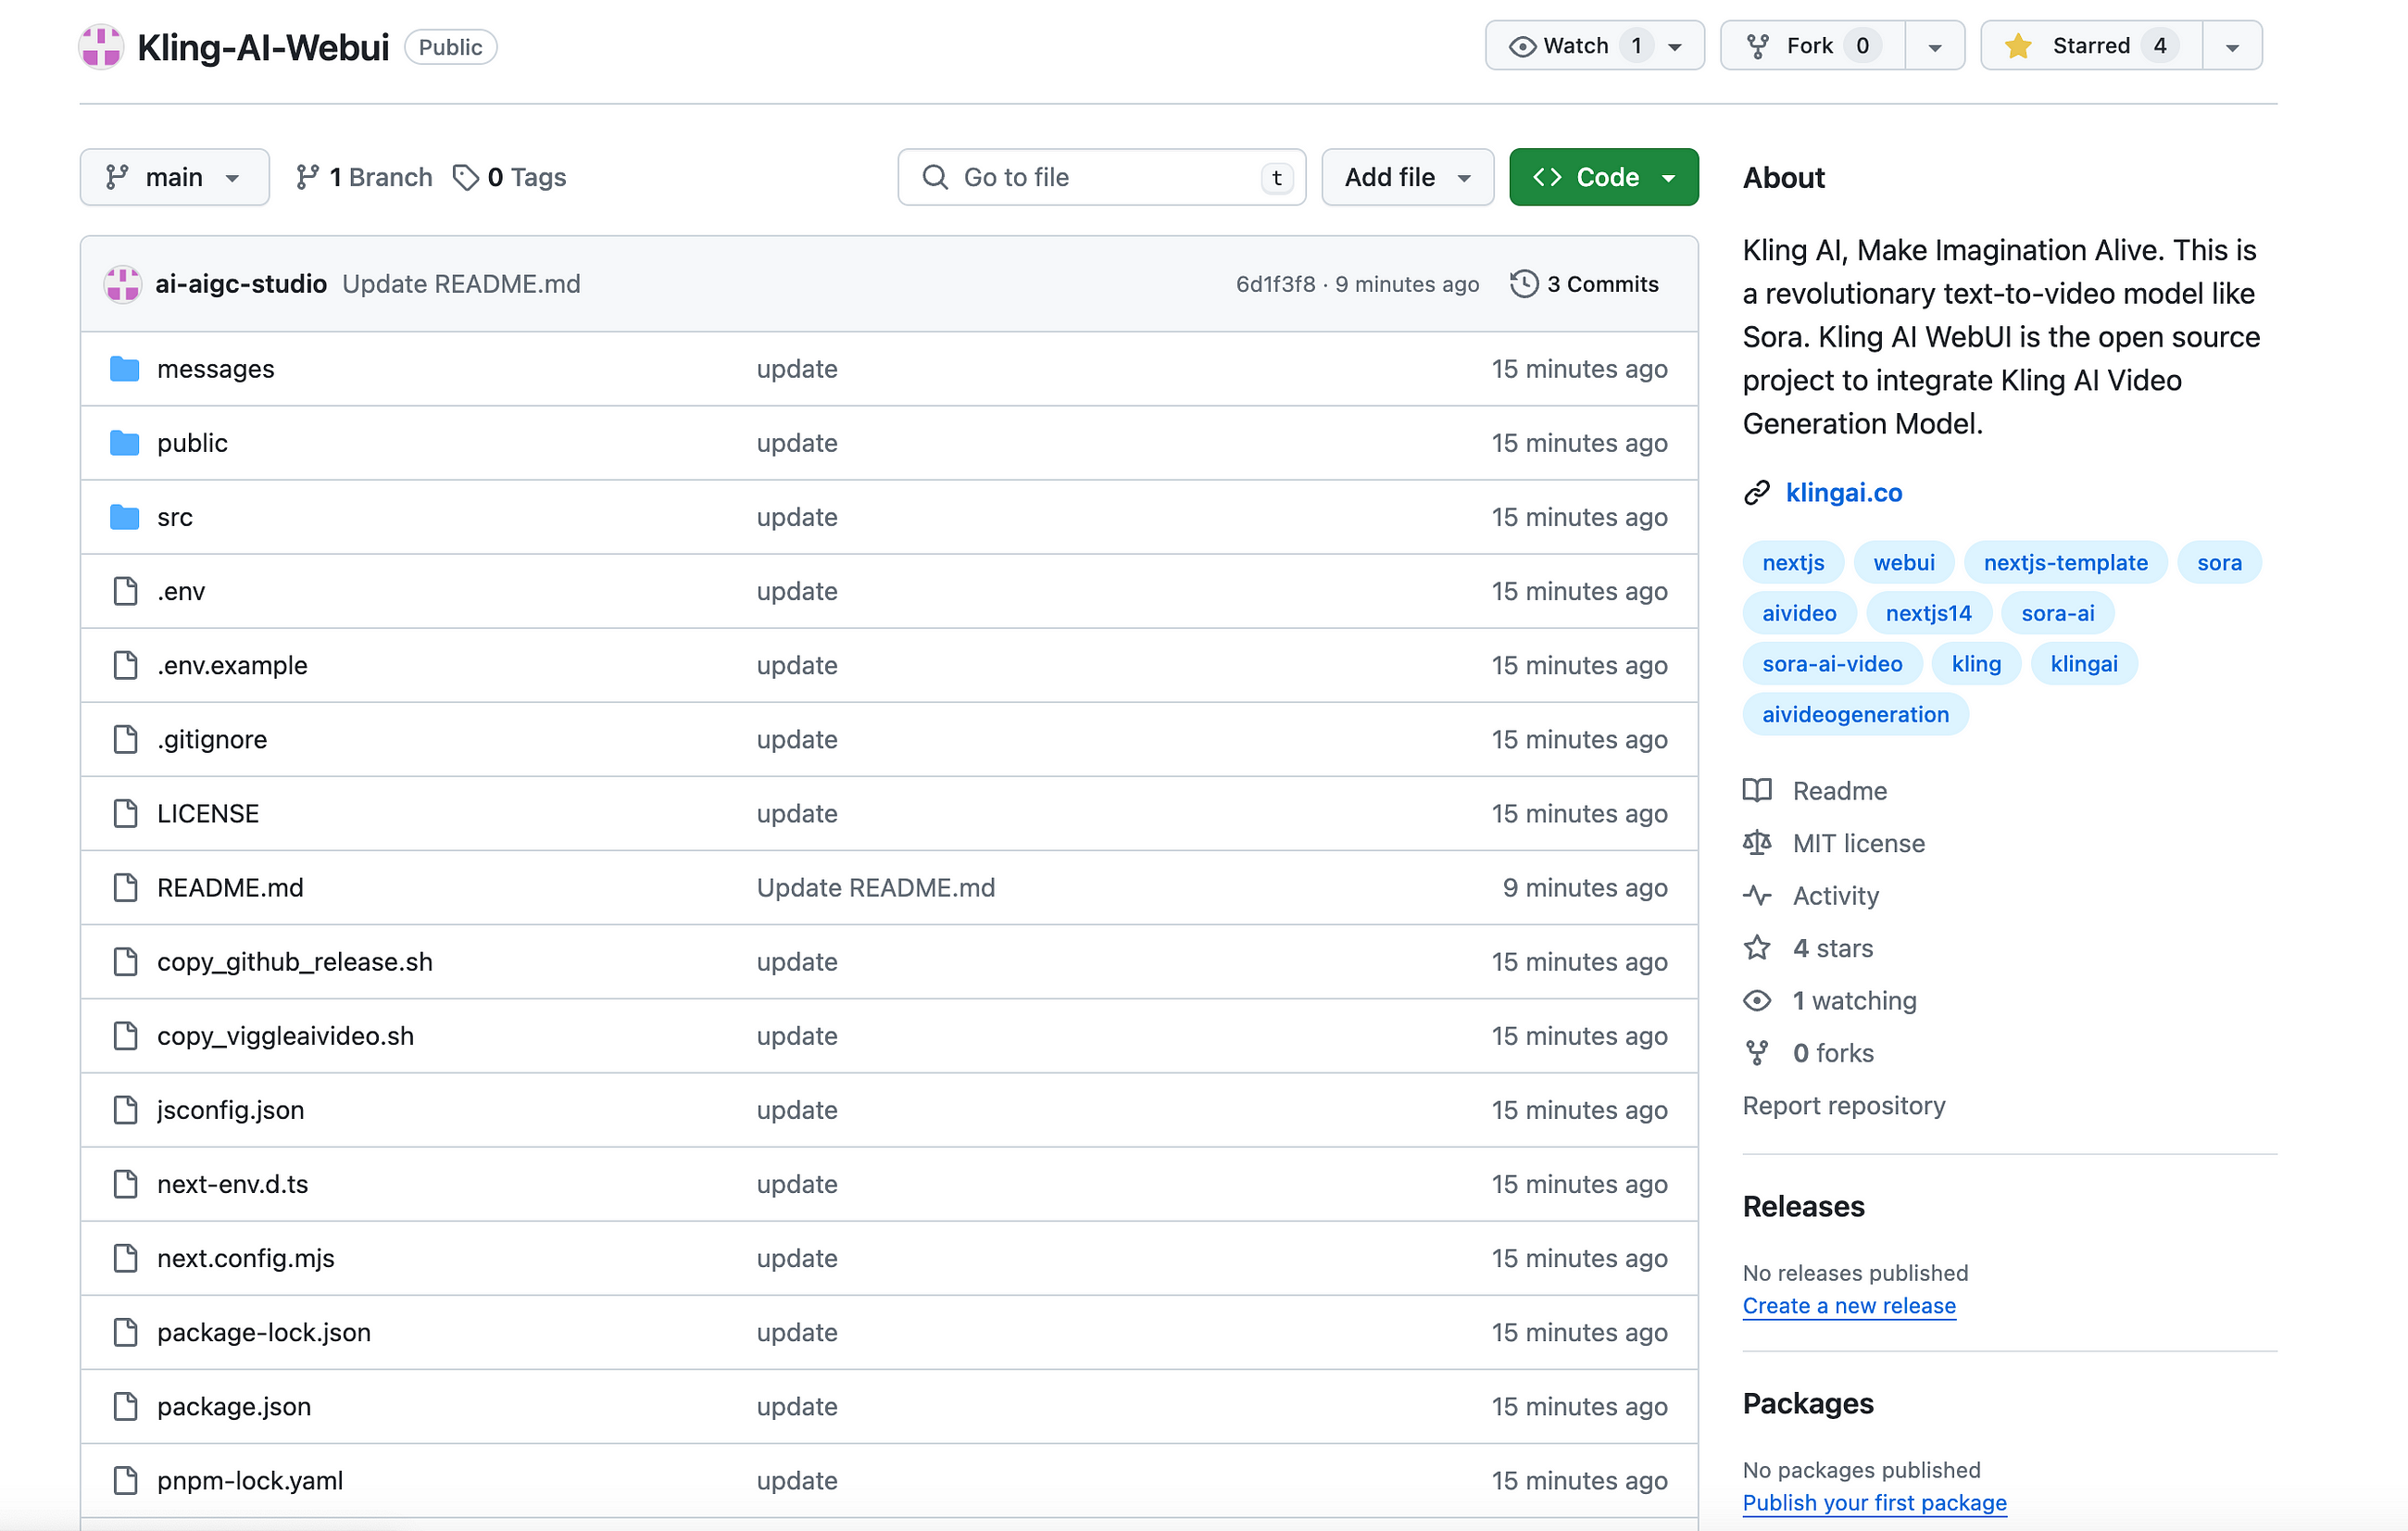Image resolution: width=2408 pixels, height=1531 pixels.
Task: Open the Watch notifications dropdown arrow
Action: coord(1676,46)
